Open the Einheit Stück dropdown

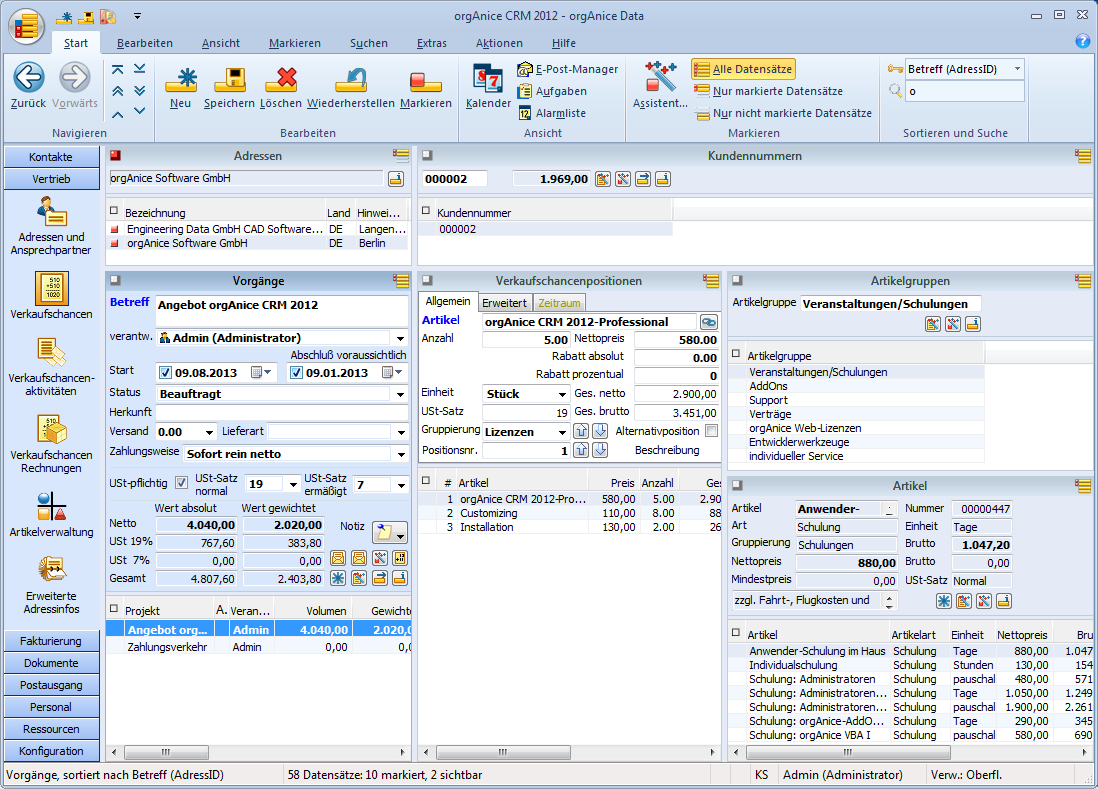click(562, 394)
